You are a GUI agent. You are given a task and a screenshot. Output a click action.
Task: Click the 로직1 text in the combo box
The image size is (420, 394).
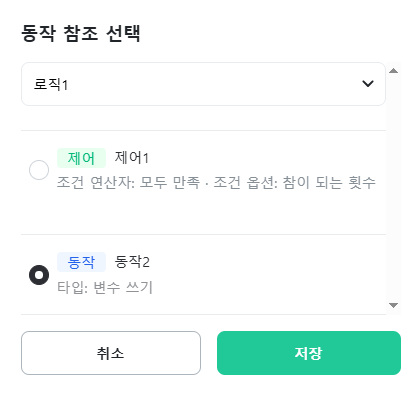51,84
